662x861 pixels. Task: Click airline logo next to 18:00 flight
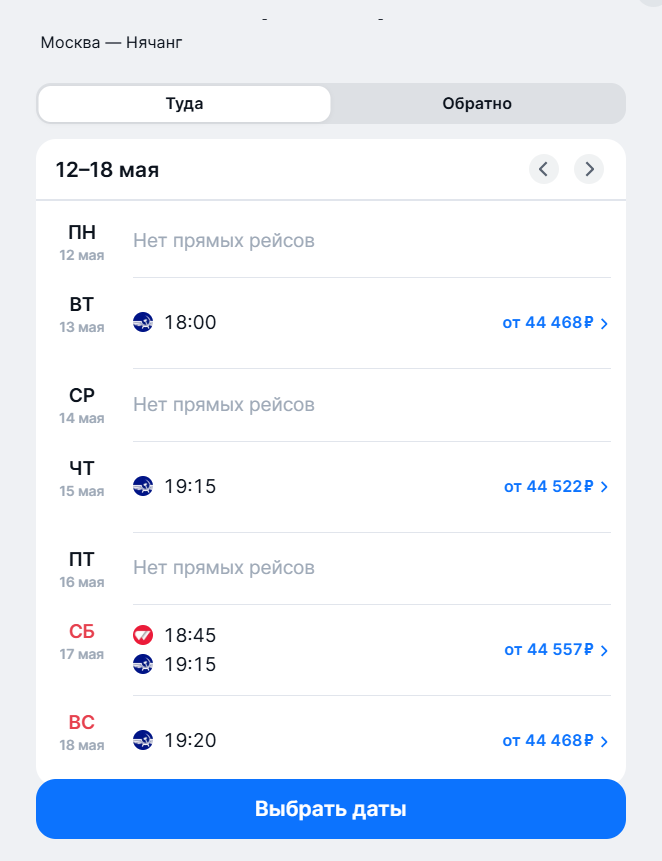point(143,323)
